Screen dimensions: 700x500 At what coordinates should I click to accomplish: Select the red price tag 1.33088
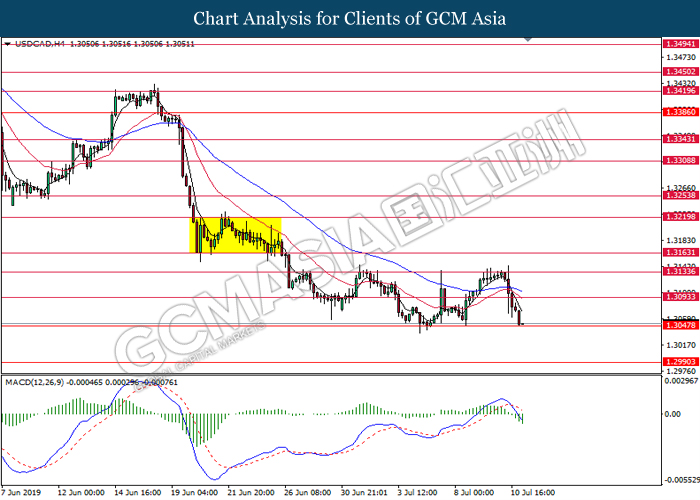(681, 161)
